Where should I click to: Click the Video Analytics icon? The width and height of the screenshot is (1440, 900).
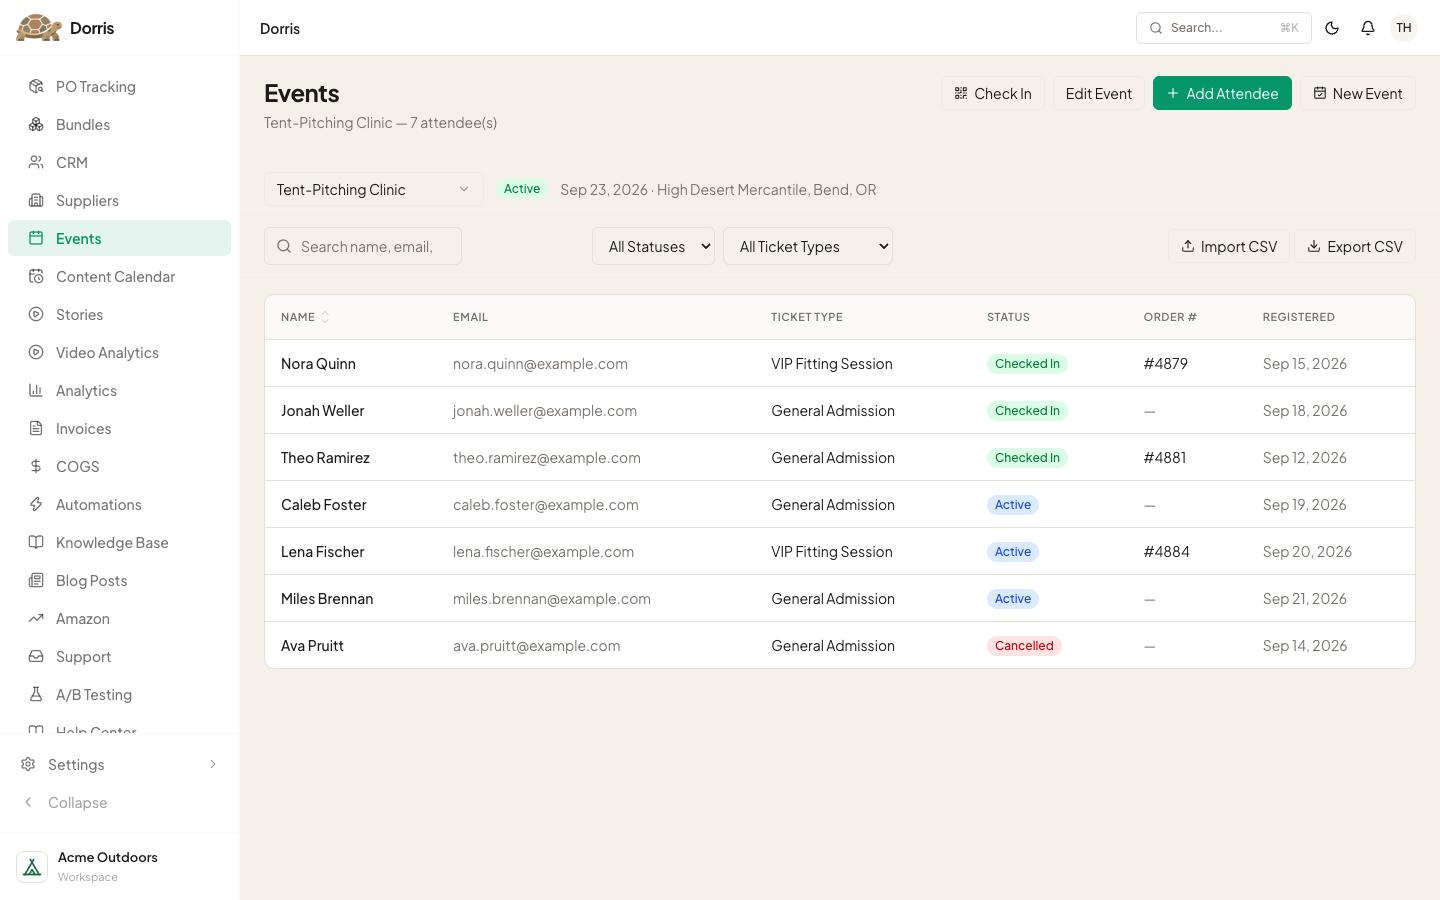point(36,352)
